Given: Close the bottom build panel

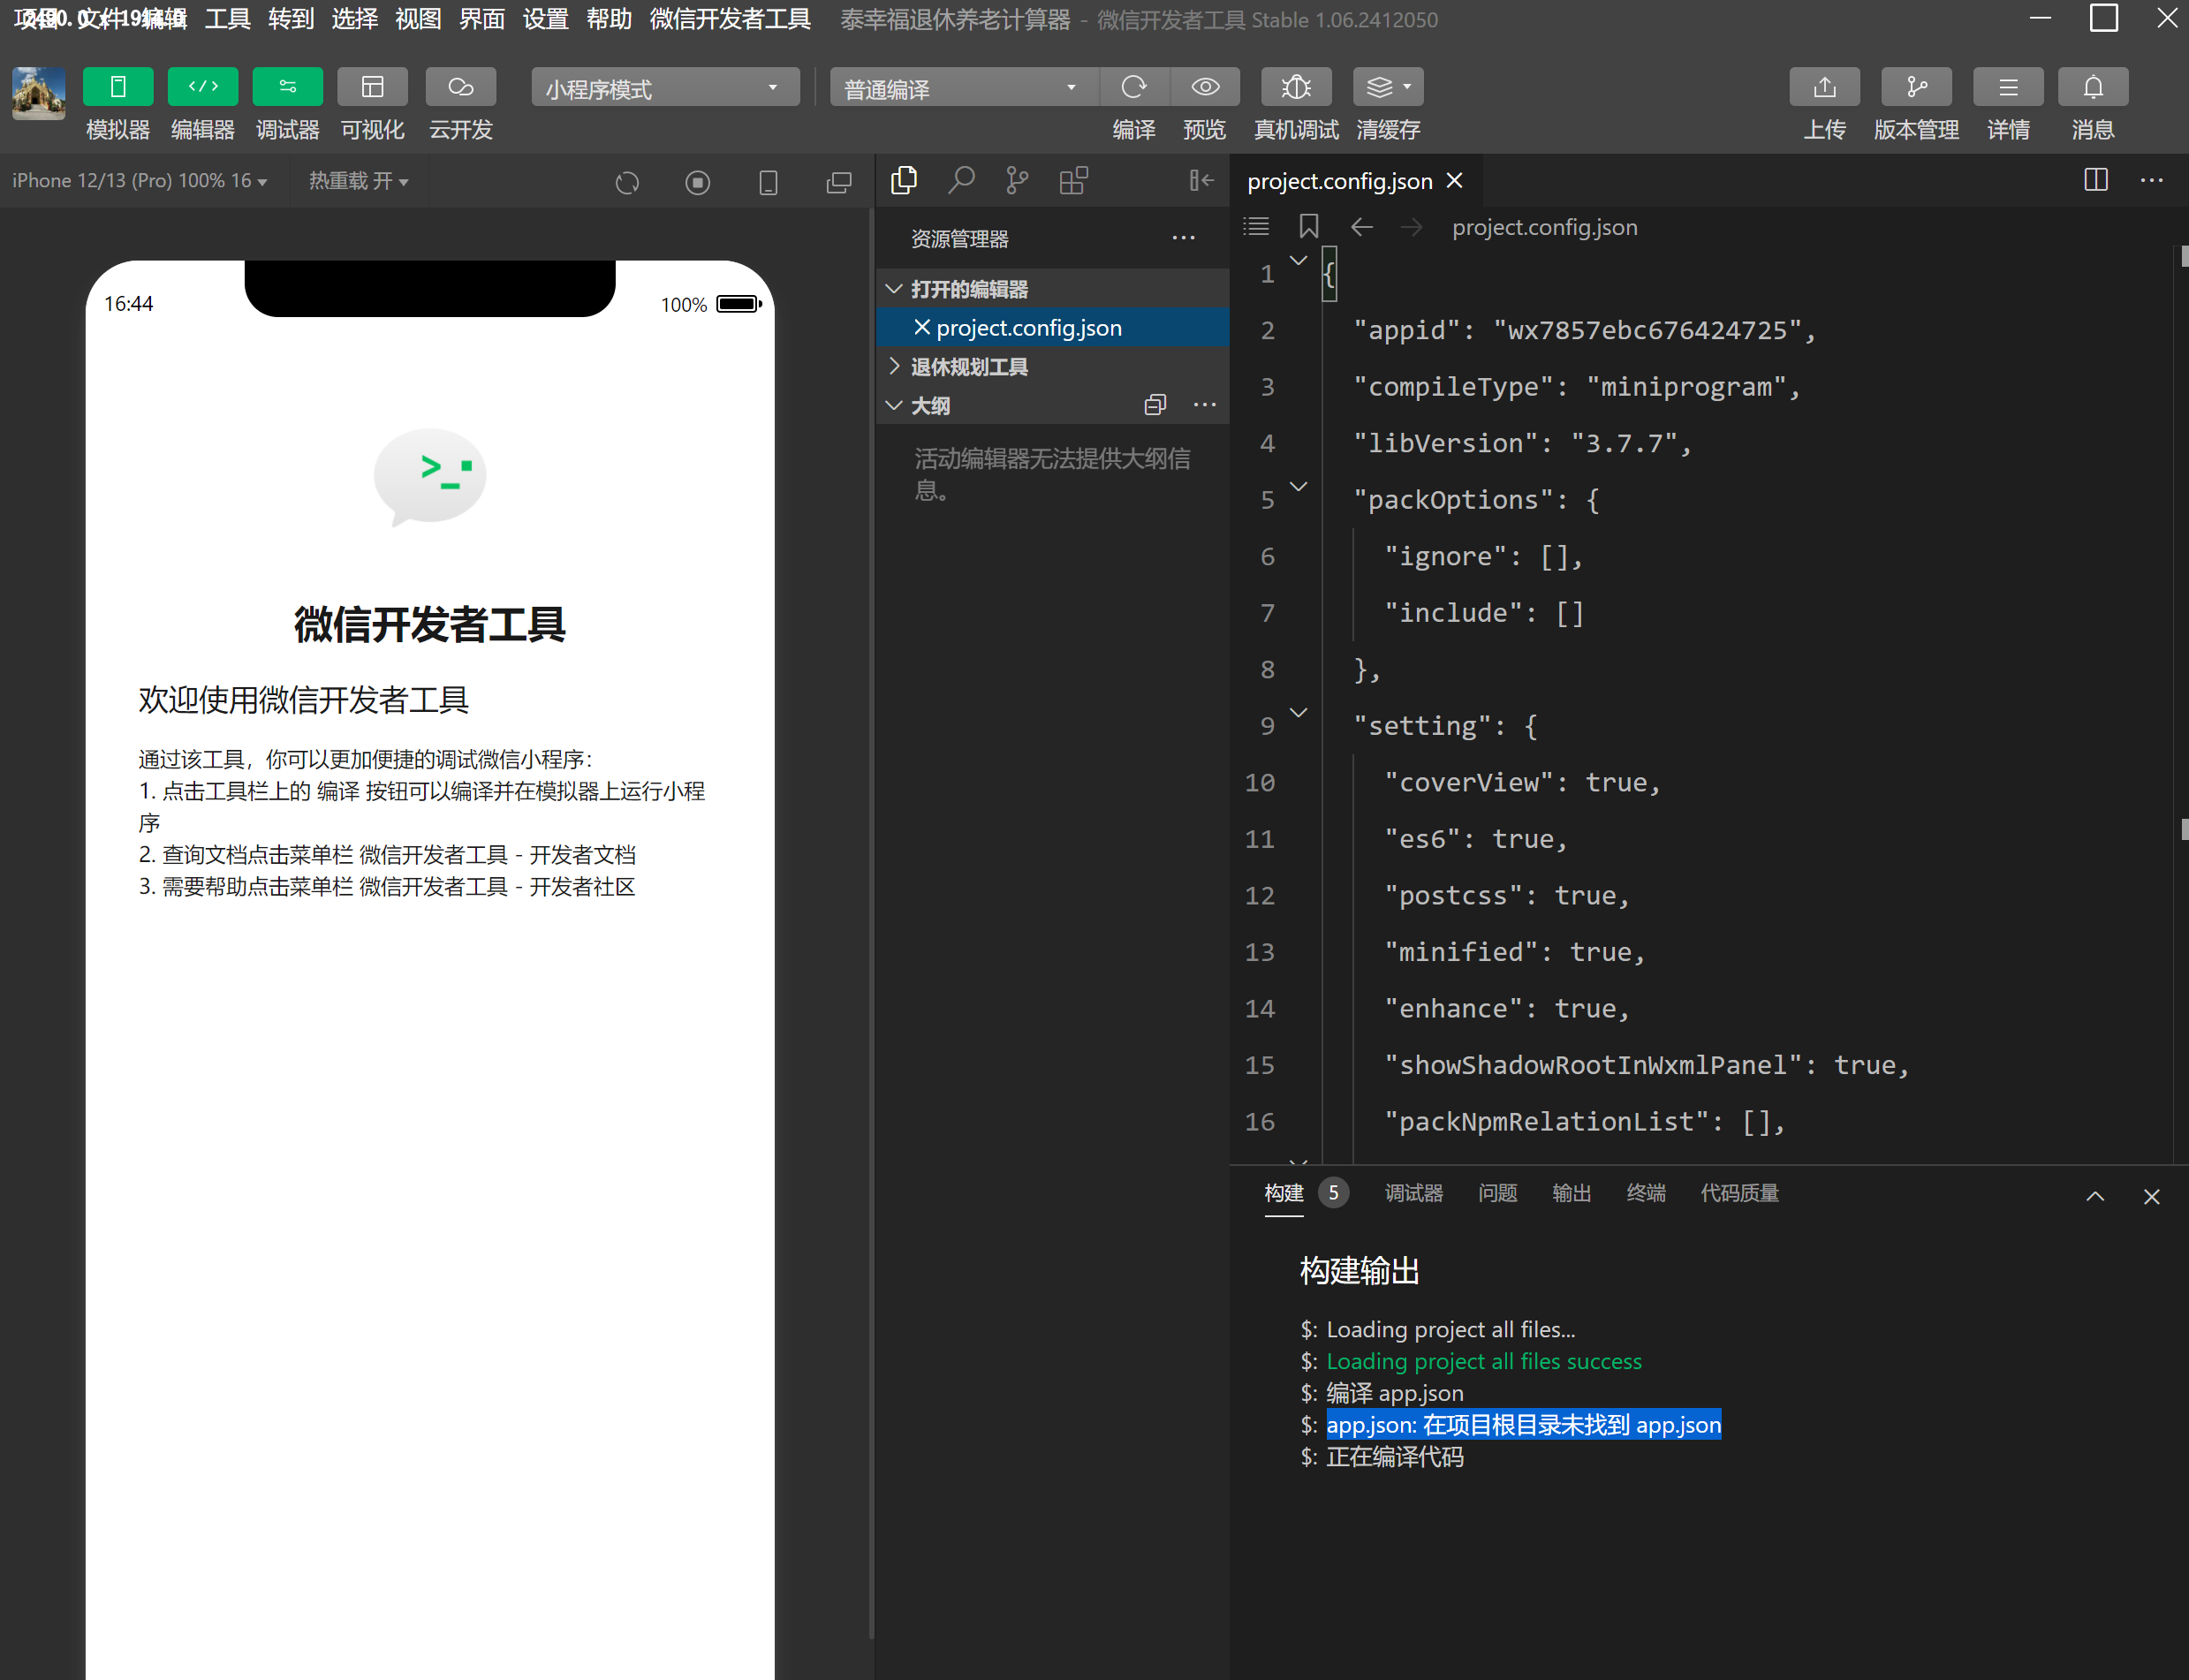Looking at the screenshot, I should pyautogui.click(x=2152, y=1196).
